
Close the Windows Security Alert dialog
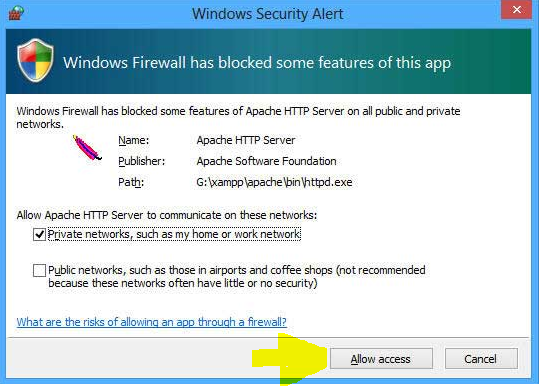(516, 10)
